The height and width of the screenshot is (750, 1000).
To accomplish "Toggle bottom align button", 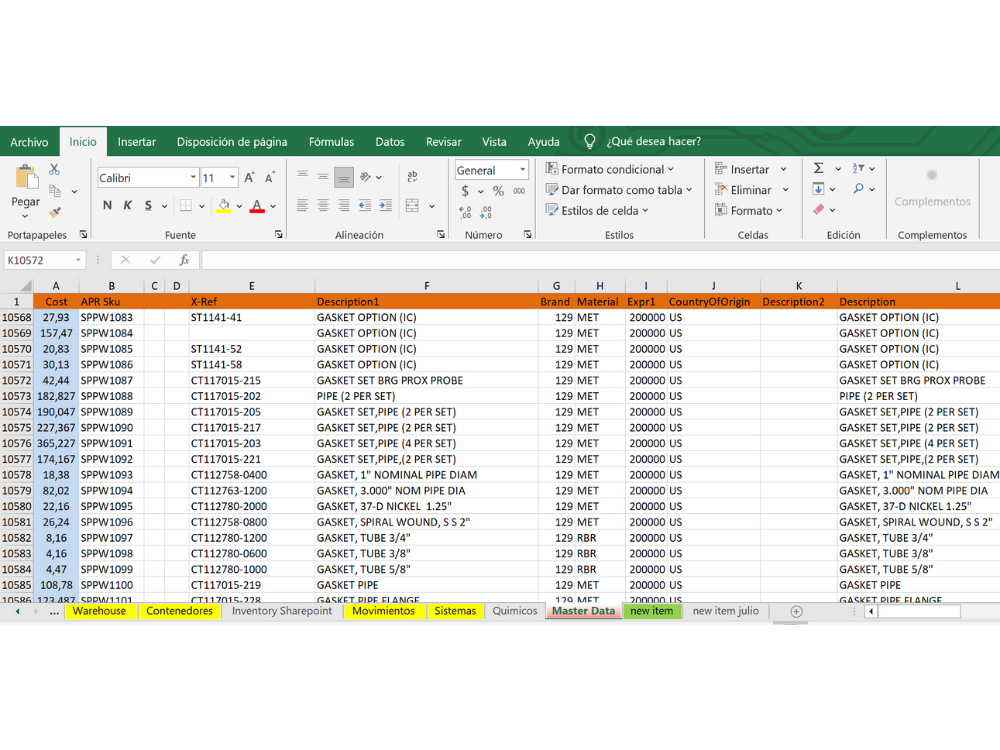I will tap(344, 177).
